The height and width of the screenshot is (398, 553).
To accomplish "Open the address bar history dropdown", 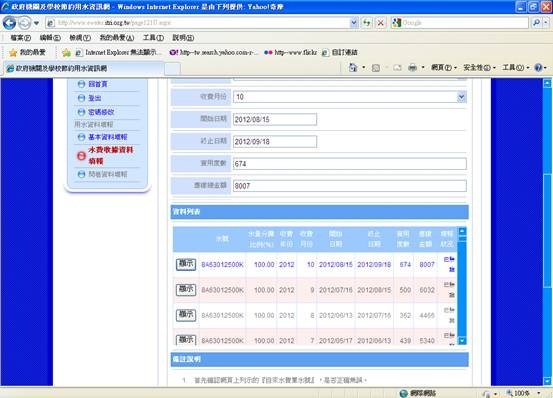I will click(354, 23).
